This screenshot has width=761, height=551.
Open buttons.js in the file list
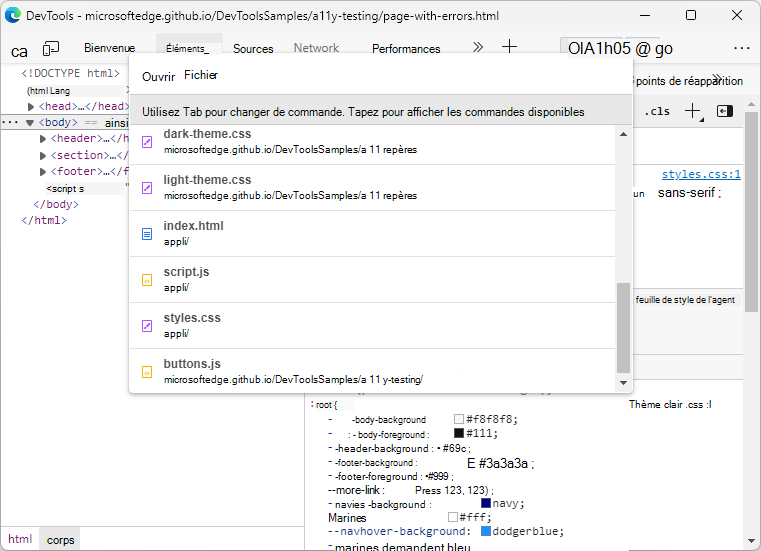coord(372,371)
